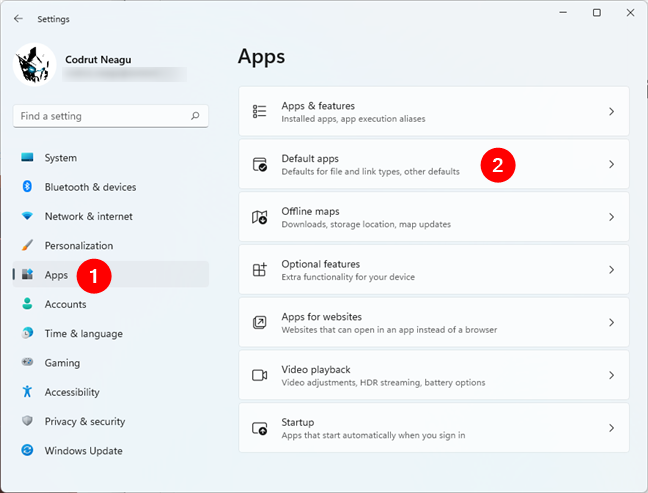This screenshot has width=648, height=493.
Task: Click the Video playback chevron arrow
Action: (x=611, y=375)
